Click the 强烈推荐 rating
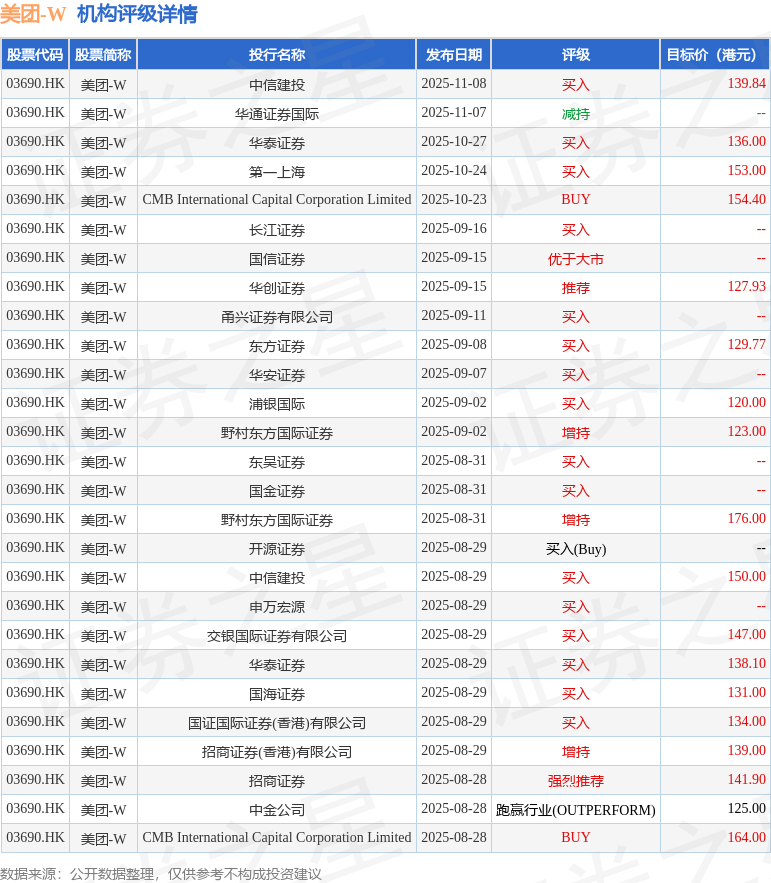 pos(576,781)
